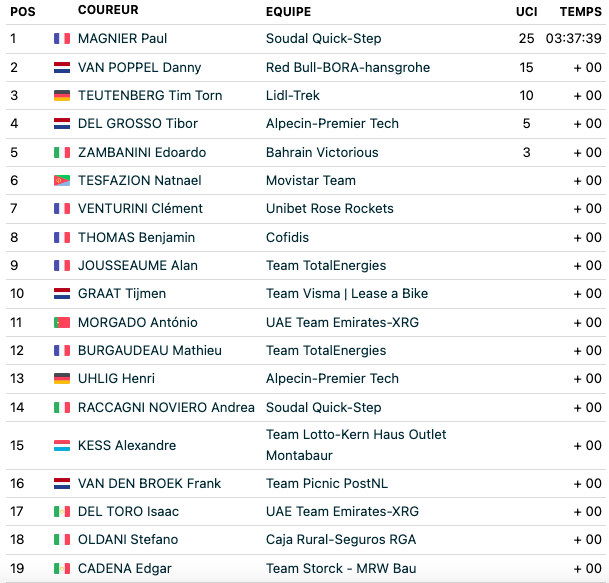
Task: Click the Luxembourg flag next to KESS Alexandre
Action: click(x=62, y=446)
